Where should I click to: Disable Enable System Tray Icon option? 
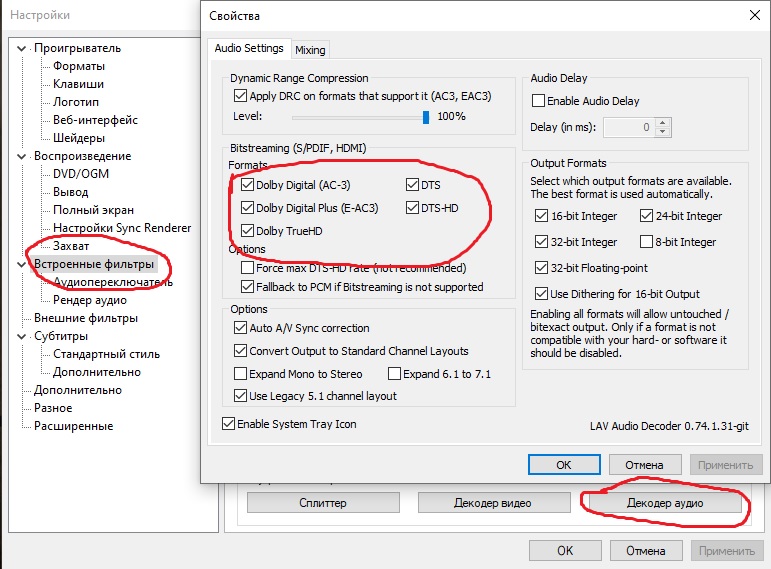click(229, 424)
